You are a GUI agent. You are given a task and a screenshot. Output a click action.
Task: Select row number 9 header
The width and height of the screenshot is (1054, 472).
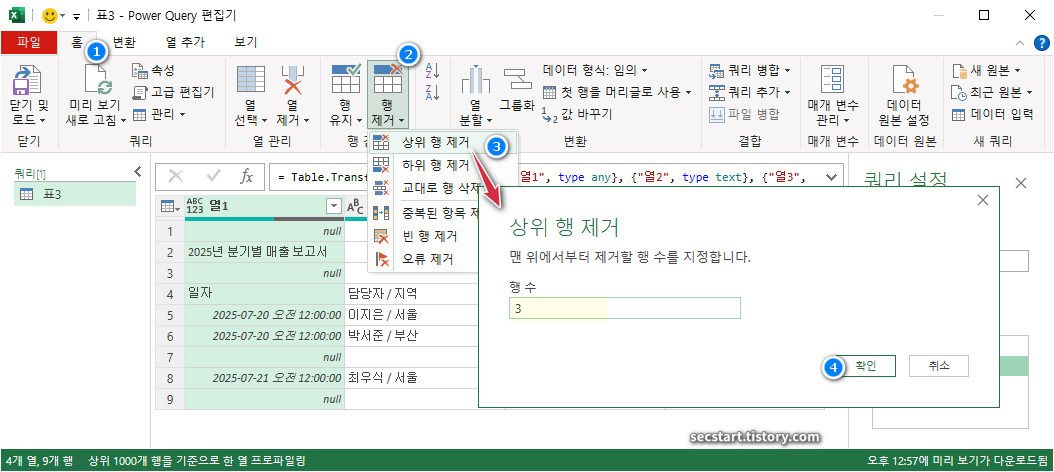click(x=170, y=399)
